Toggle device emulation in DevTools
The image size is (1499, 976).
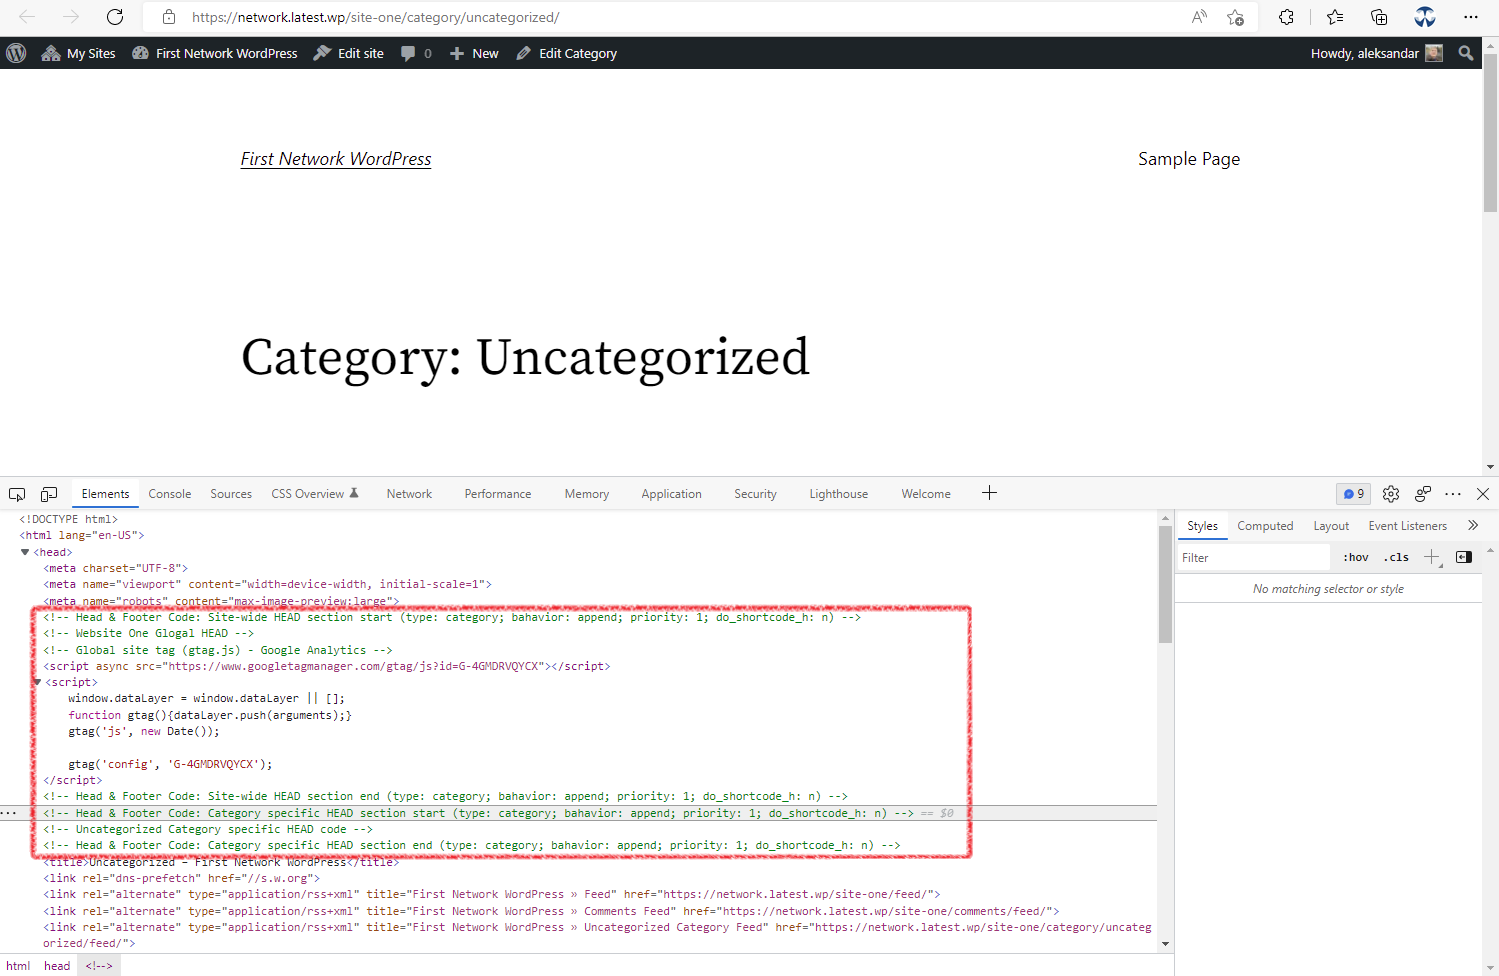pos(49,494)
